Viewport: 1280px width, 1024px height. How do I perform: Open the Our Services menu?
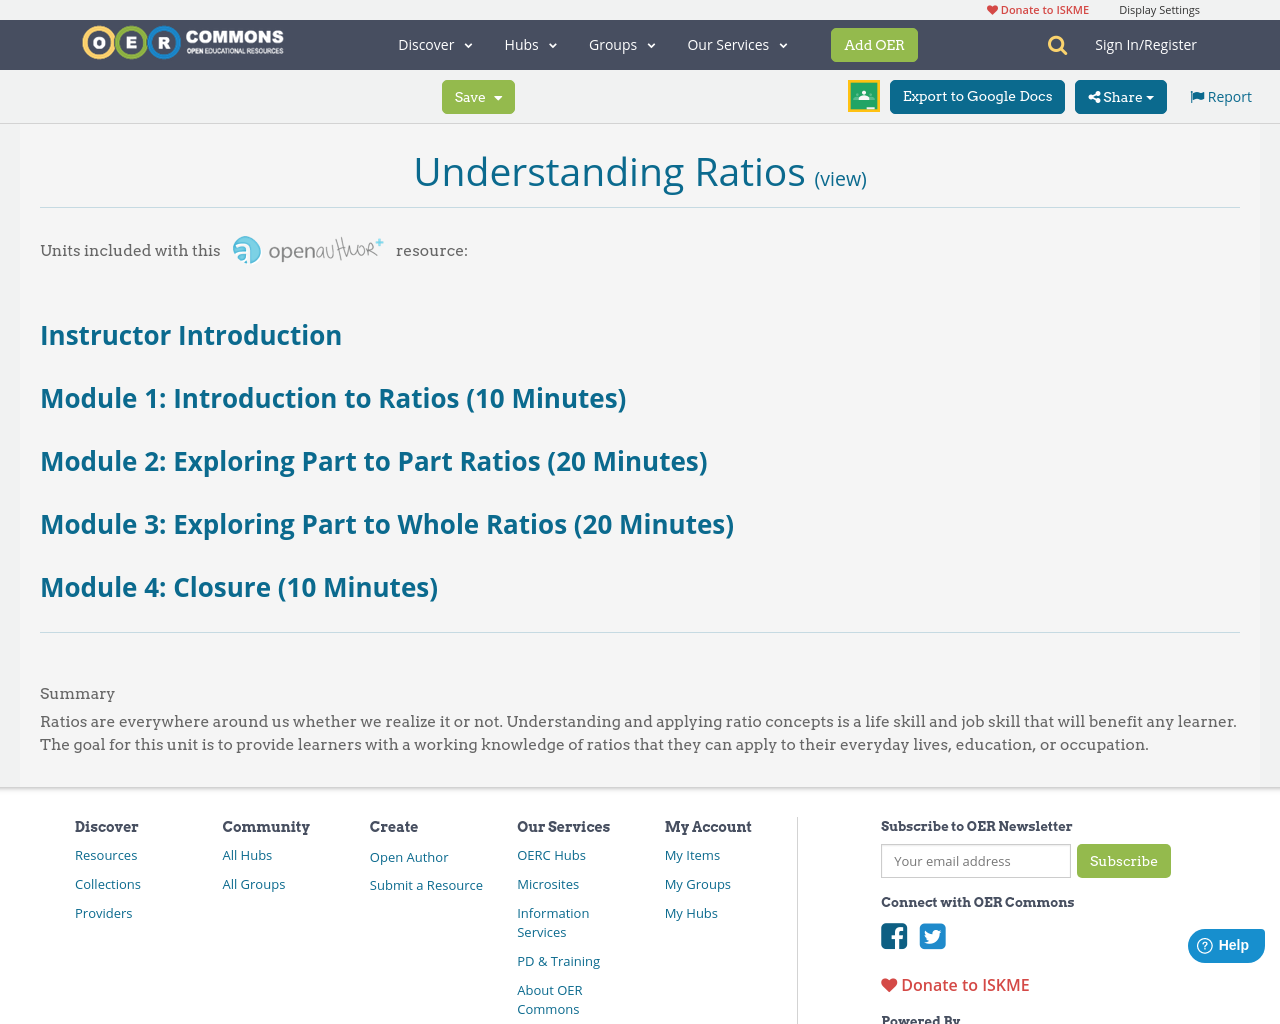(735, 44)
